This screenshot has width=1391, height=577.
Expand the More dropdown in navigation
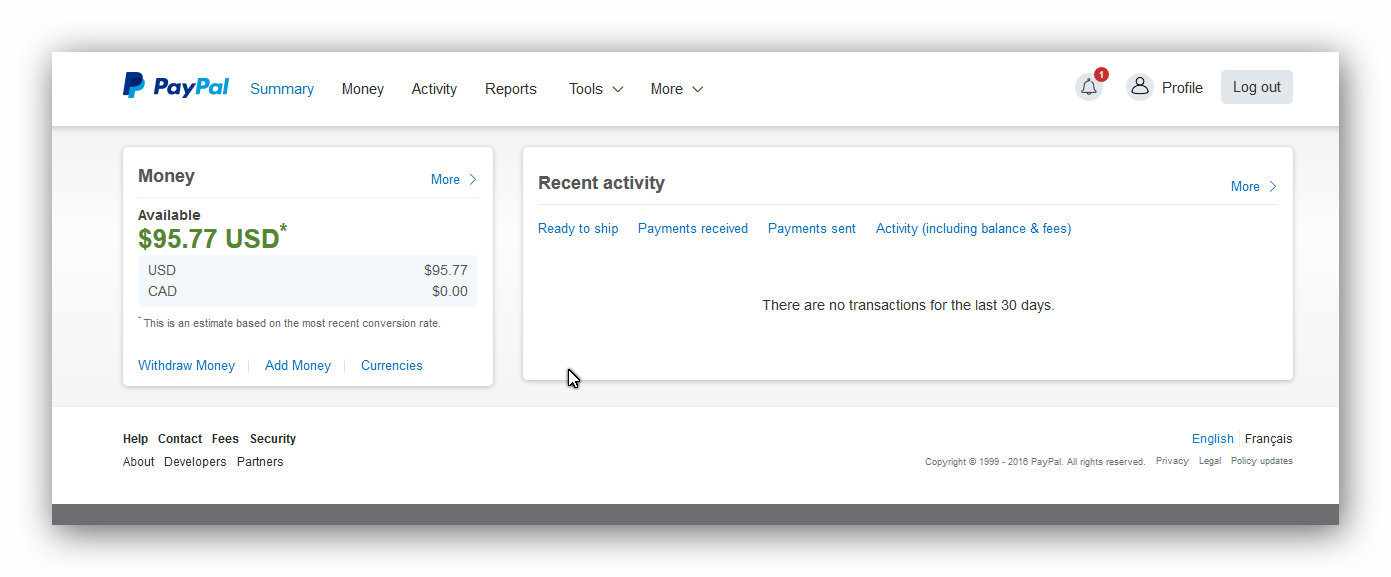point(677,89)
